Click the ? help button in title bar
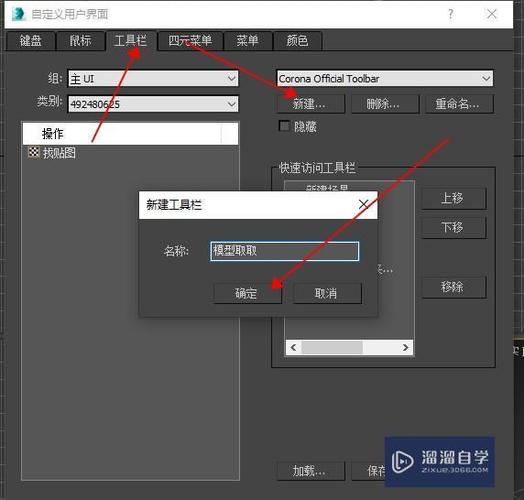The width and height of the screenshot is (524, 500). point(450,14)
